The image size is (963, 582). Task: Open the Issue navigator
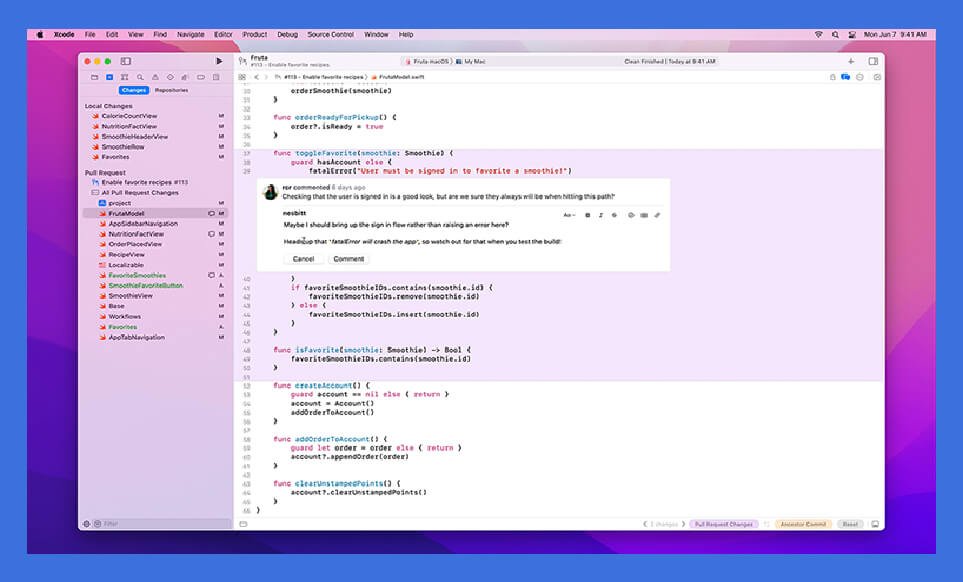[x=155, y=77]
